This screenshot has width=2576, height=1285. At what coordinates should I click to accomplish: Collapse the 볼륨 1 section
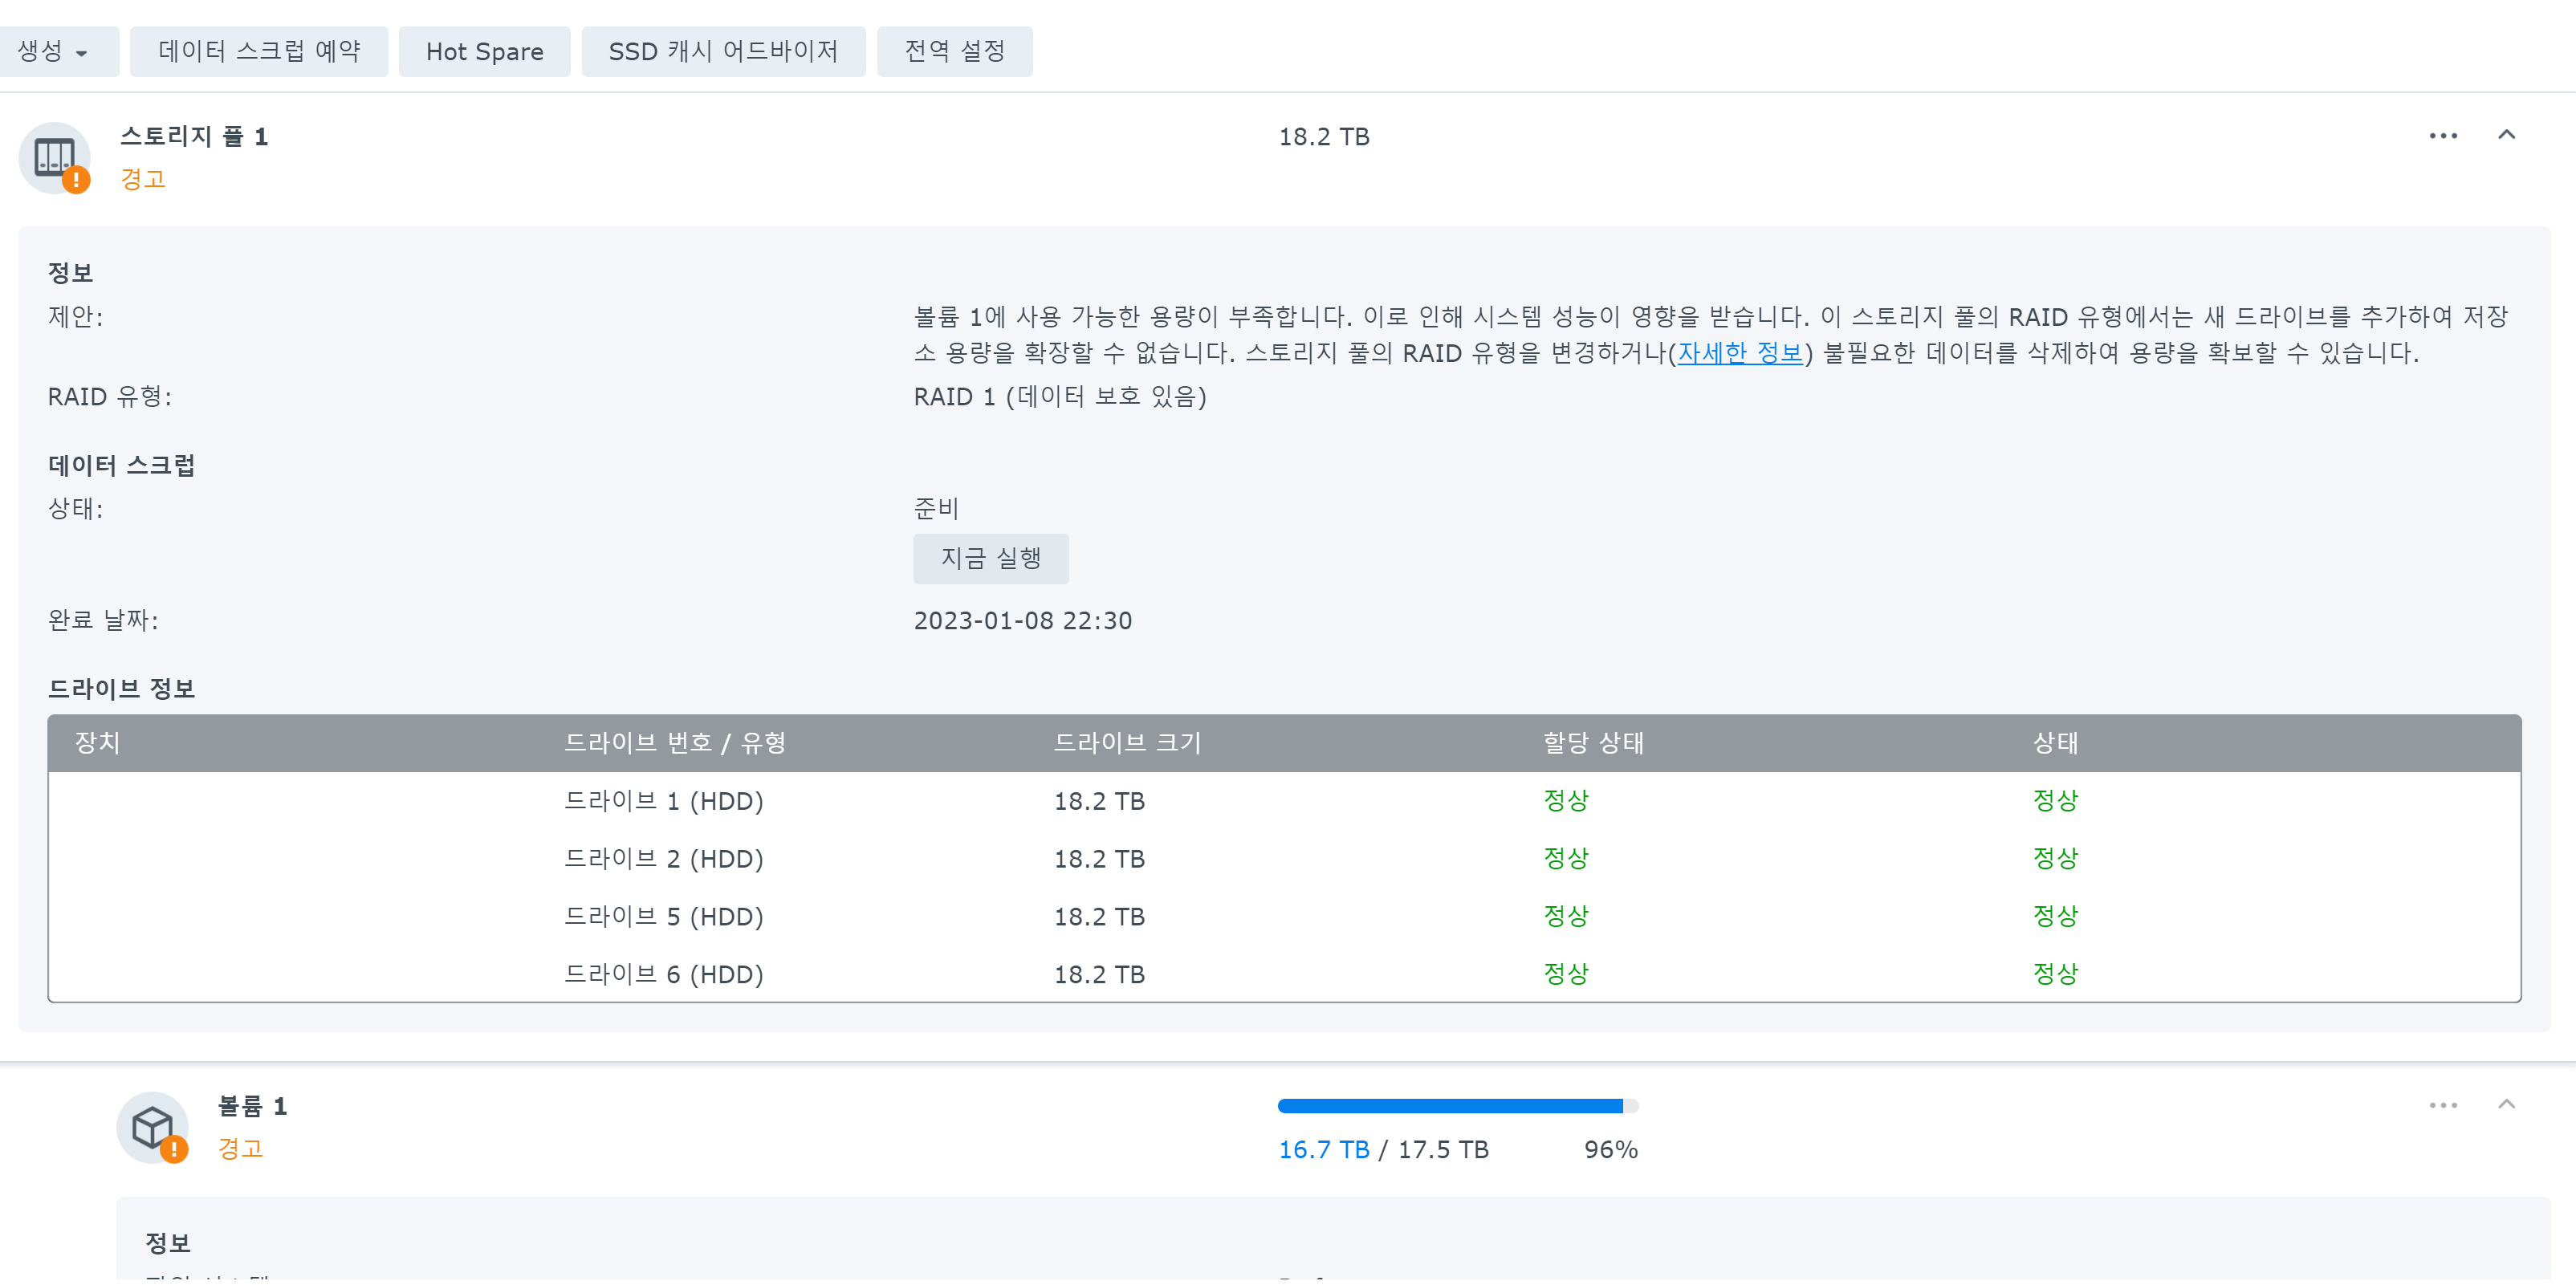2506,1104
